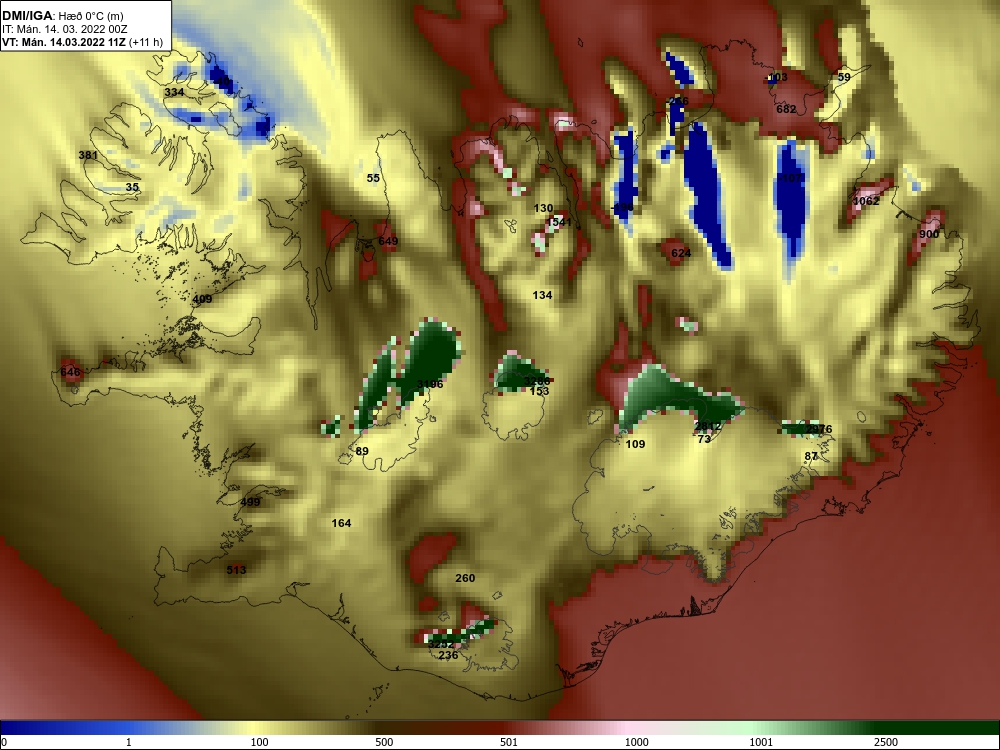Click the map value 236
This screenshot has height=750, width=1000.
[448, 655]
